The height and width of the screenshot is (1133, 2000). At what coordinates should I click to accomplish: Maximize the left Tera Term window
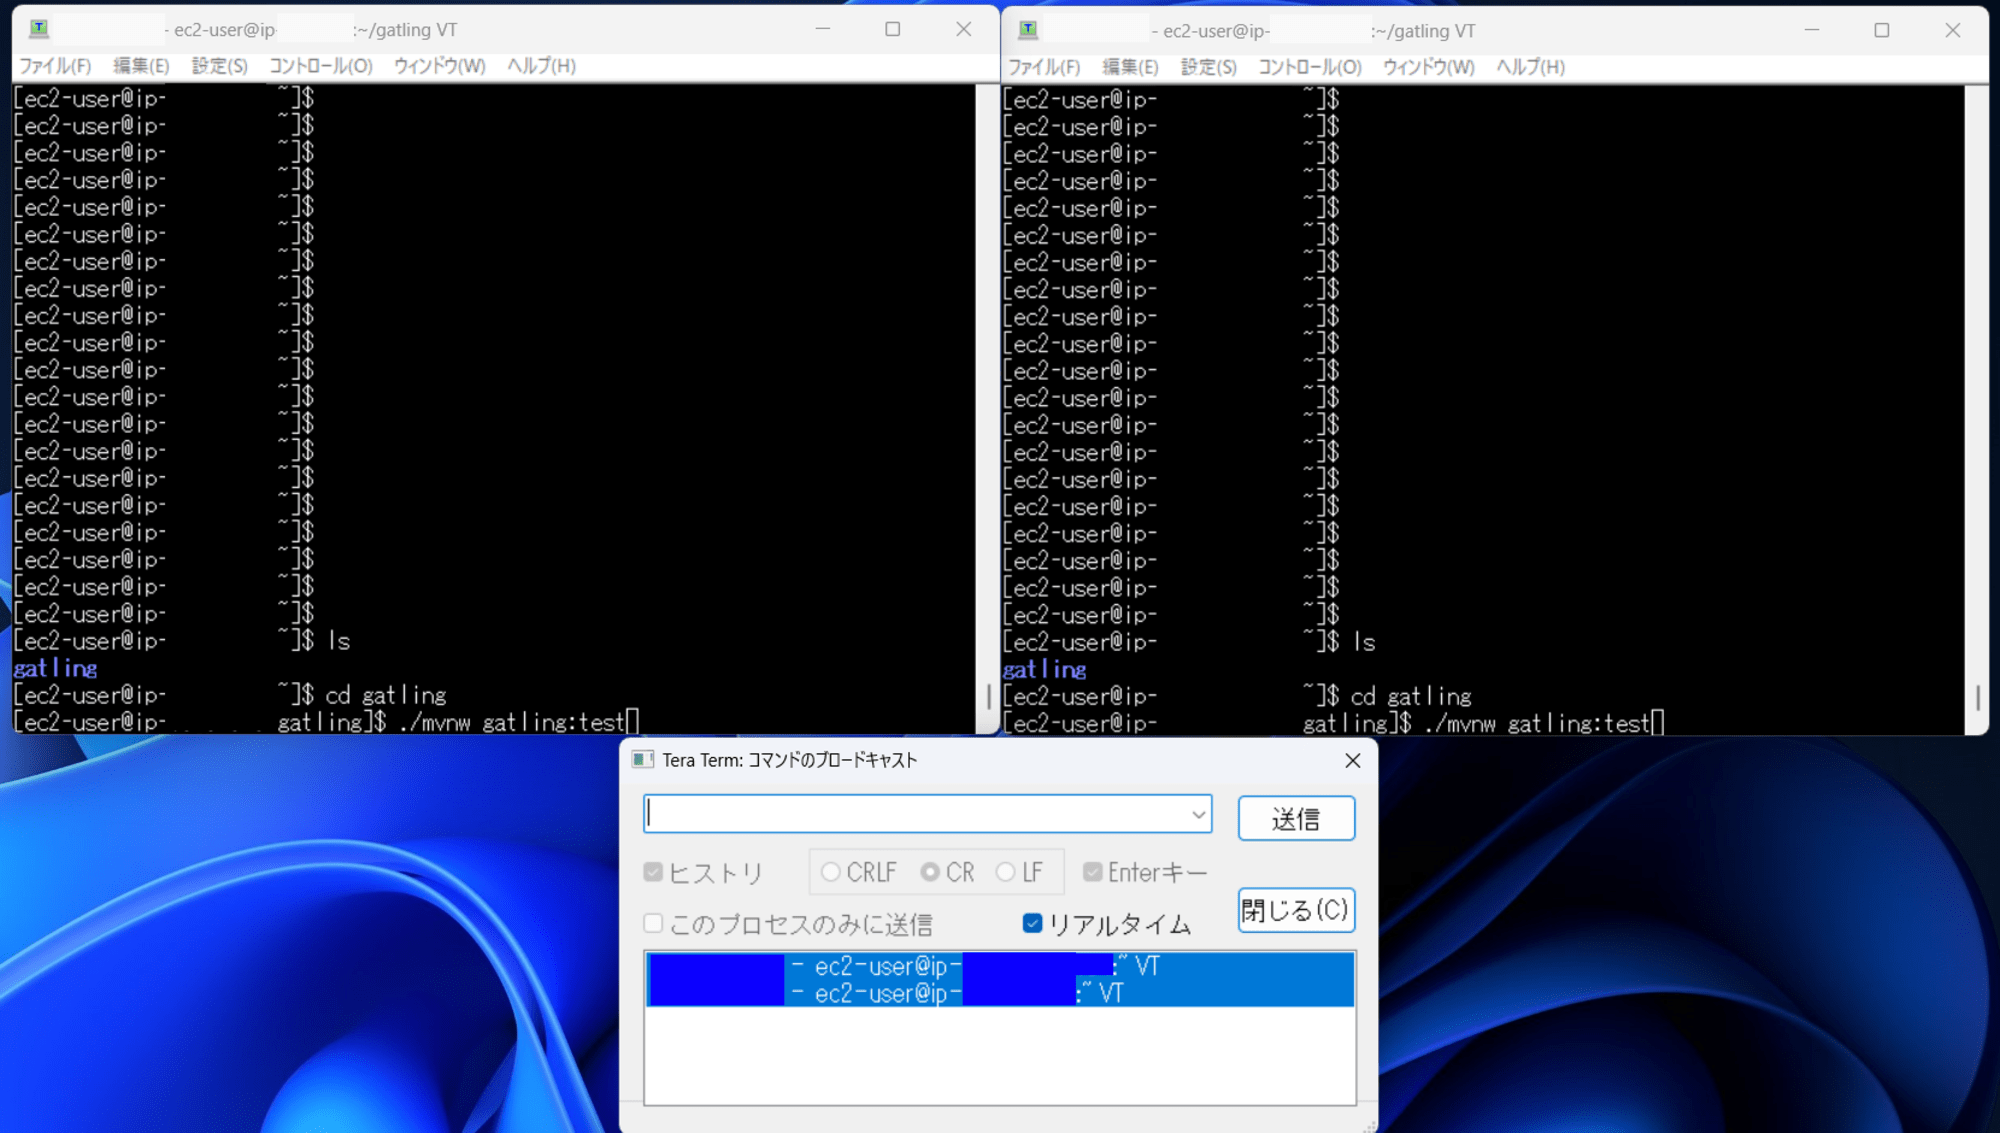pyautogui.click(x=892, y=29)
